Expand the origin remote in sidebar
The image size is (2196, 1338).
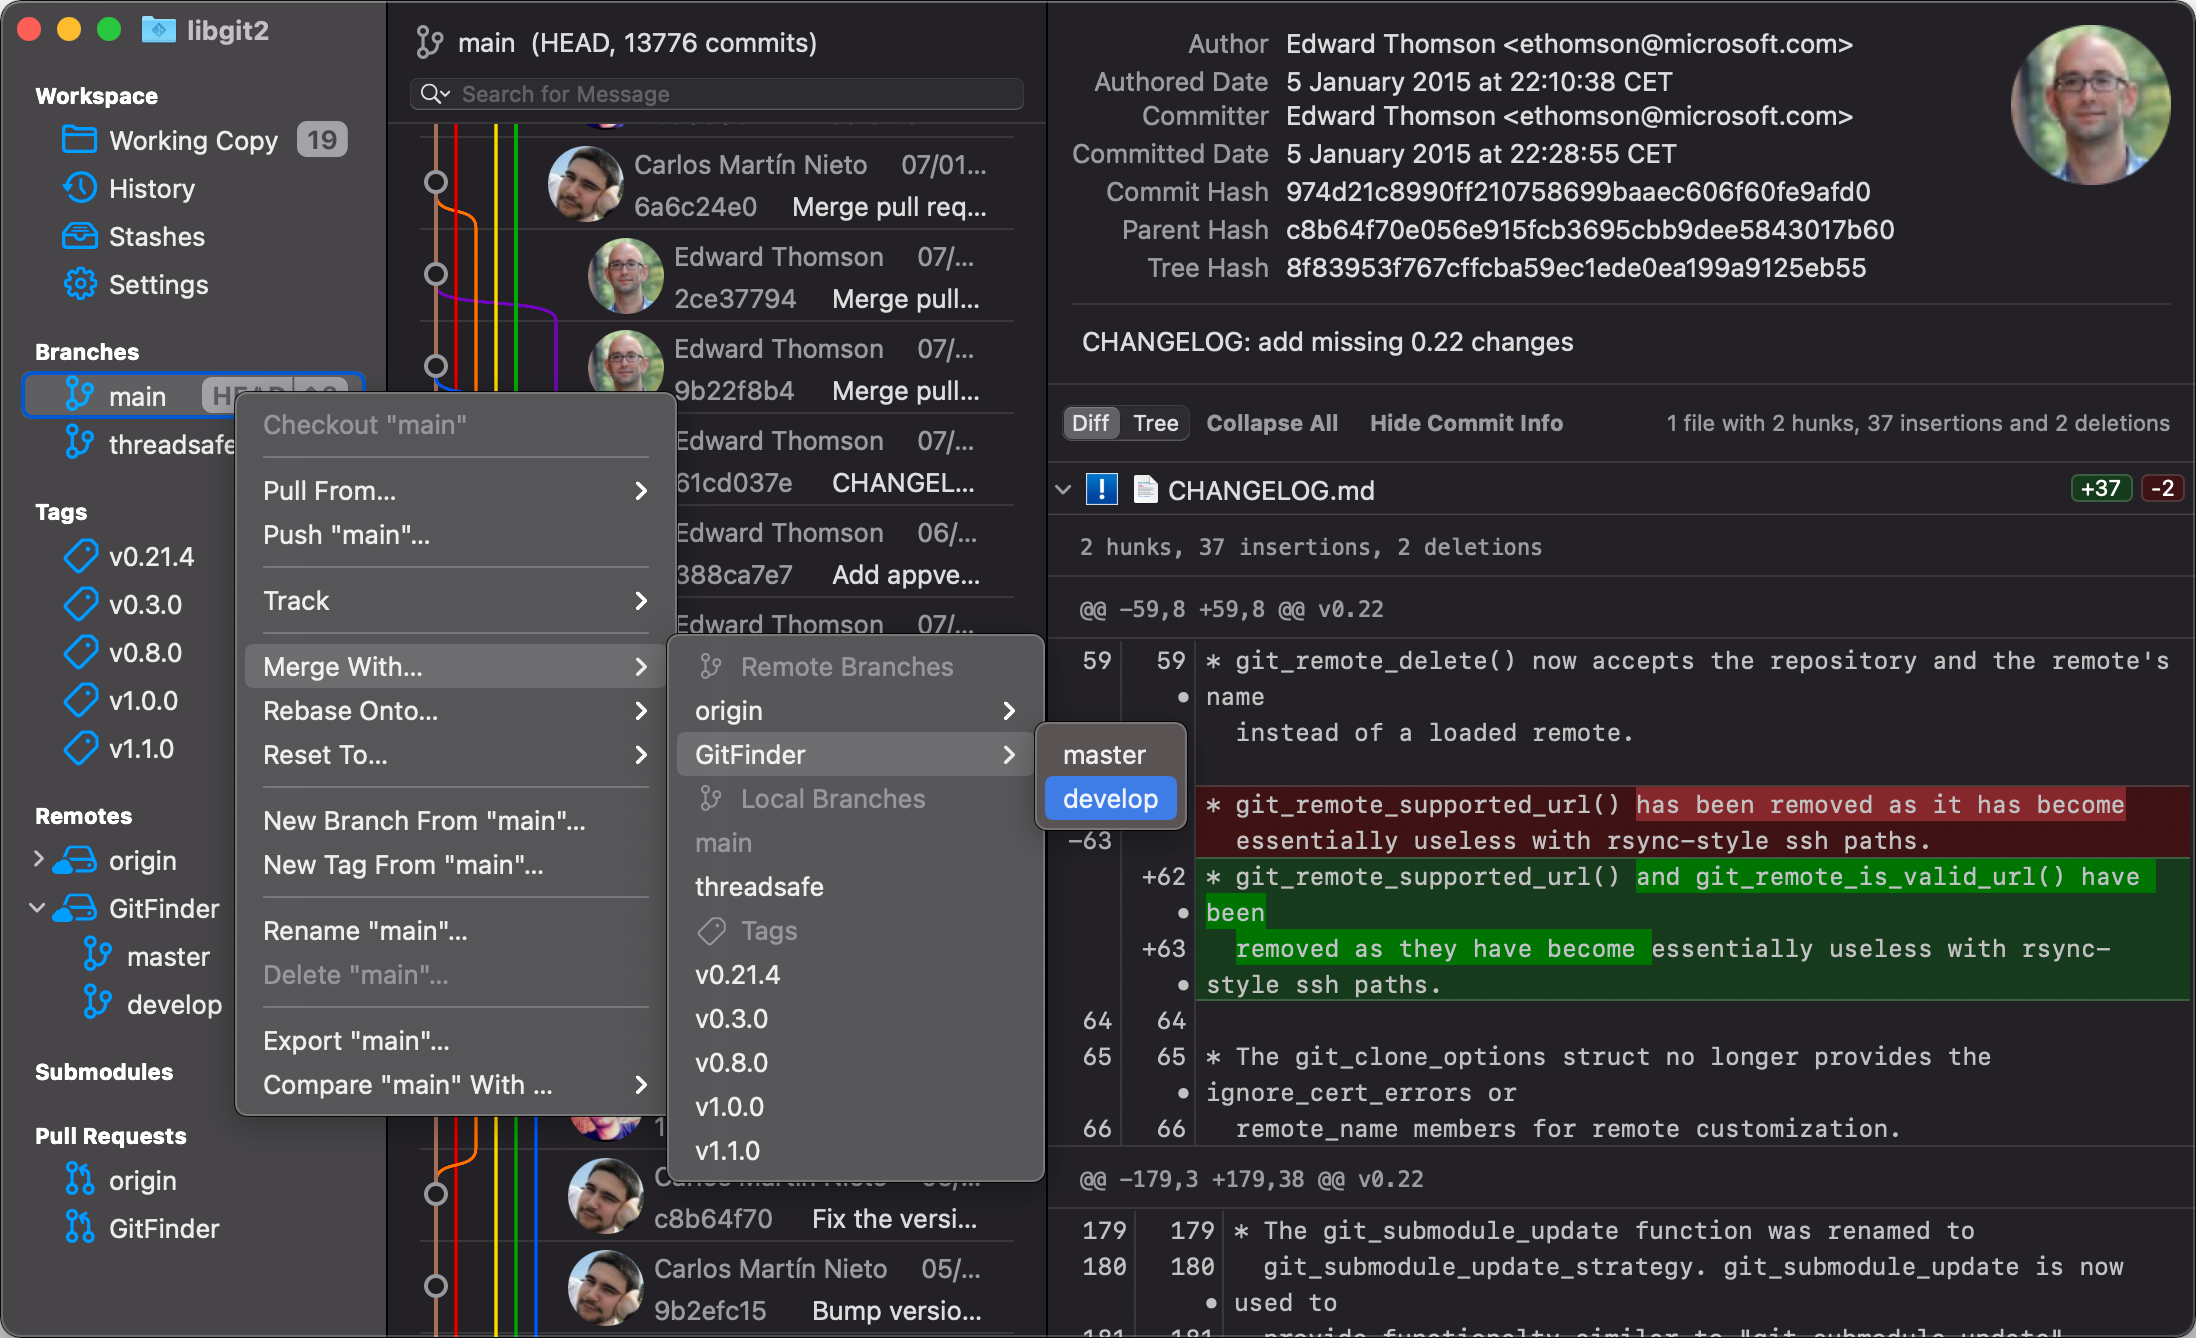pos(38,859)
